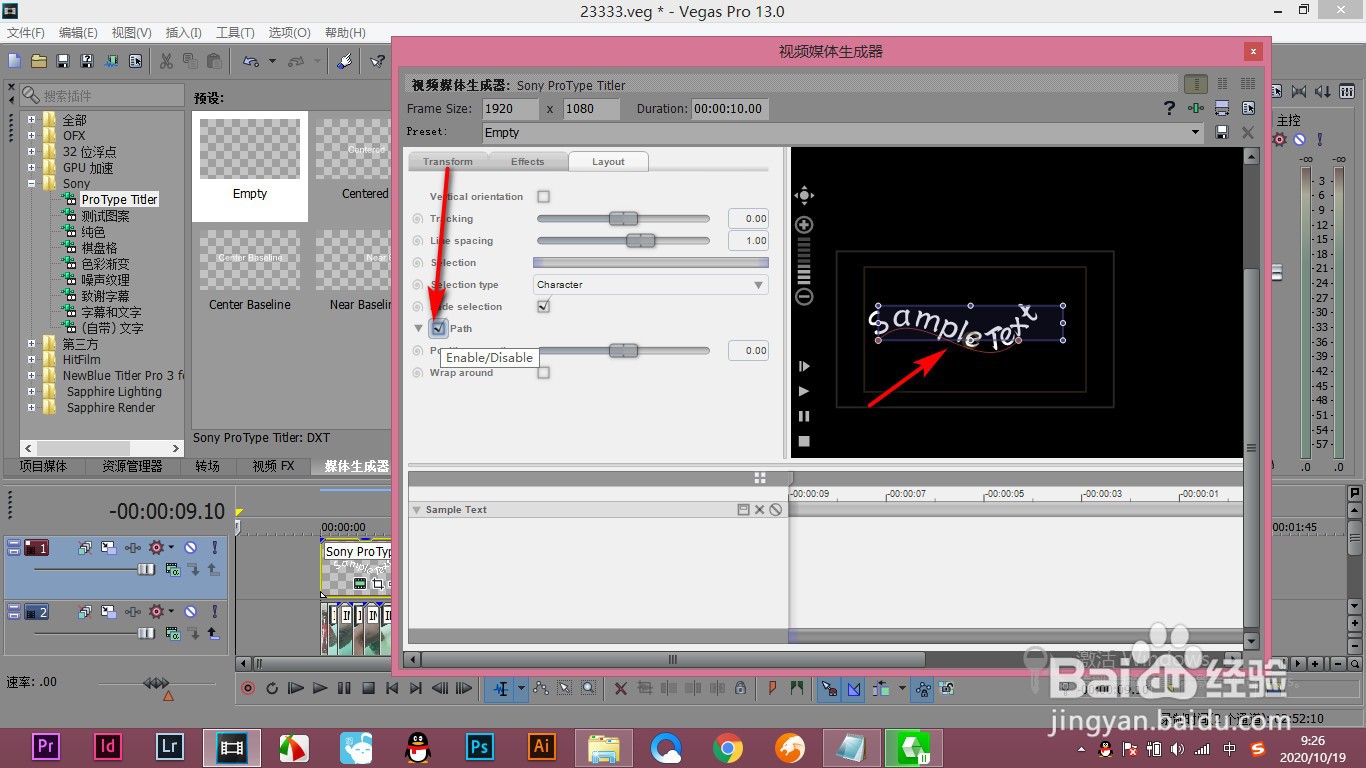Open the Selection type dropdown
This screenshot has width=1366, height=768.
651,285
